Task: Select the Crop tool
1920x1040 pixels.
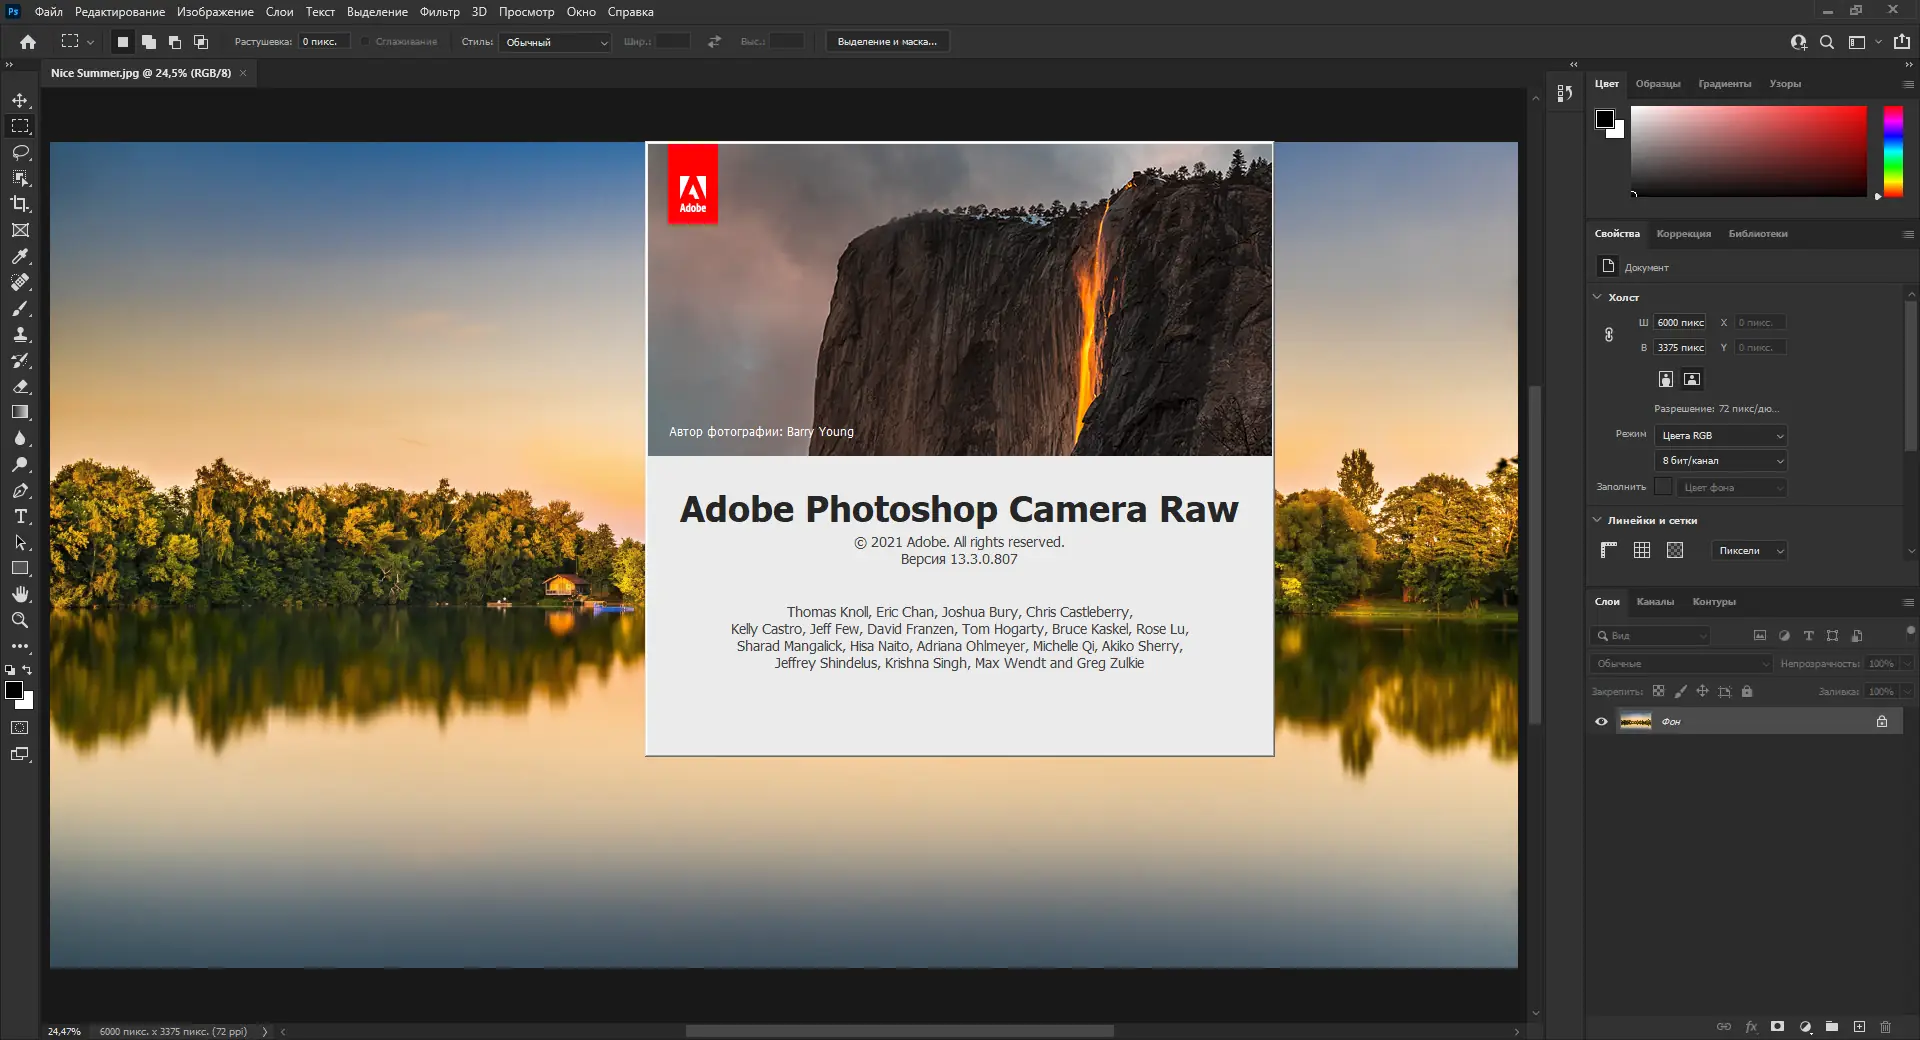Action: pos(20,204)
